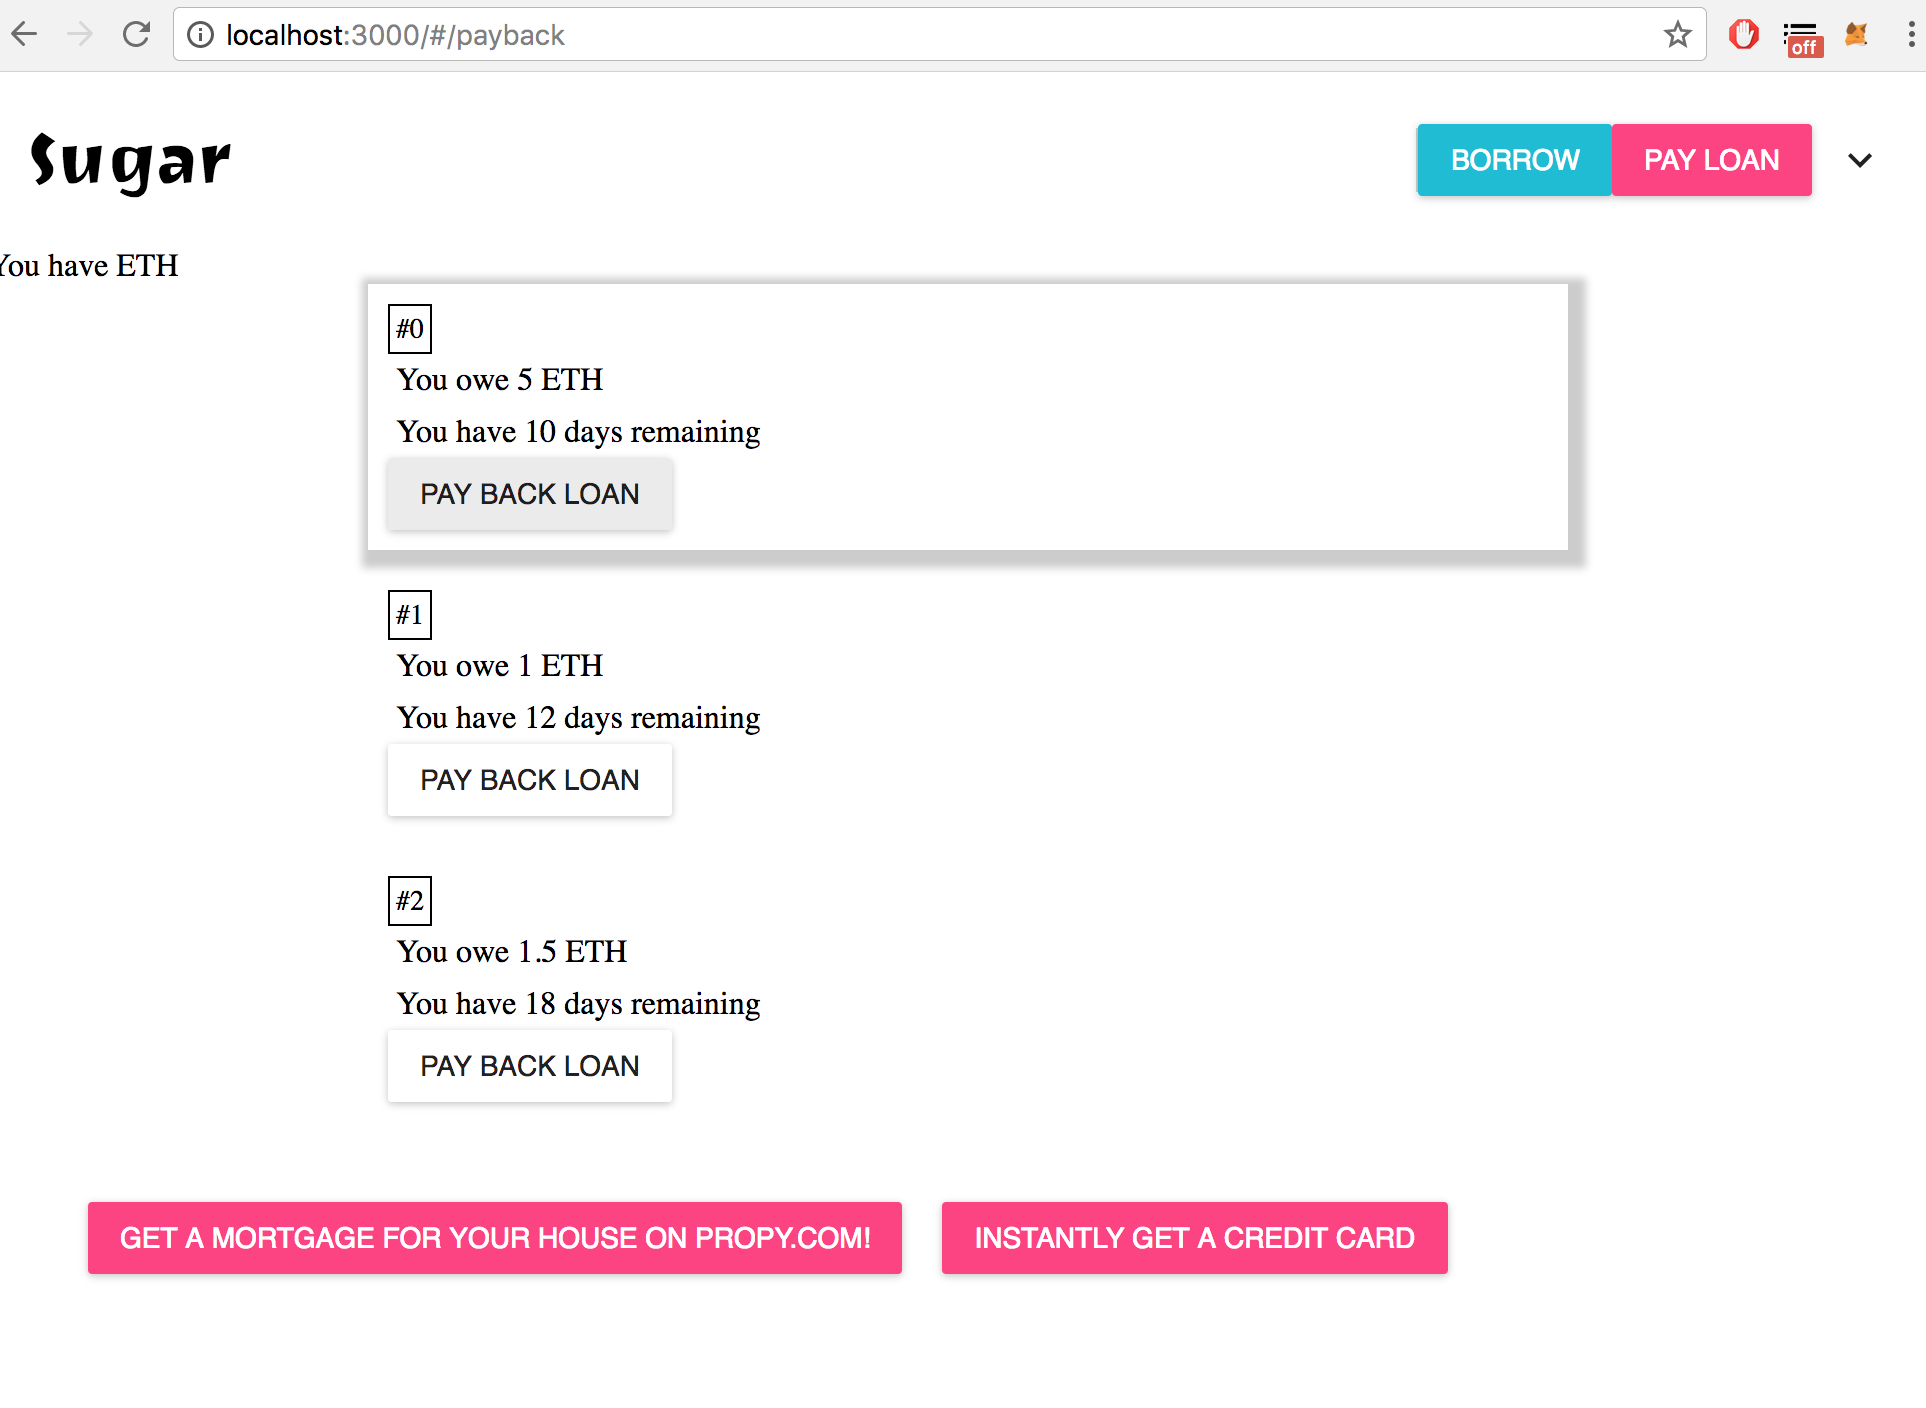Click the #1 loan number badge
Screen dimensions: 1926x1408
(x=409, y=615)
